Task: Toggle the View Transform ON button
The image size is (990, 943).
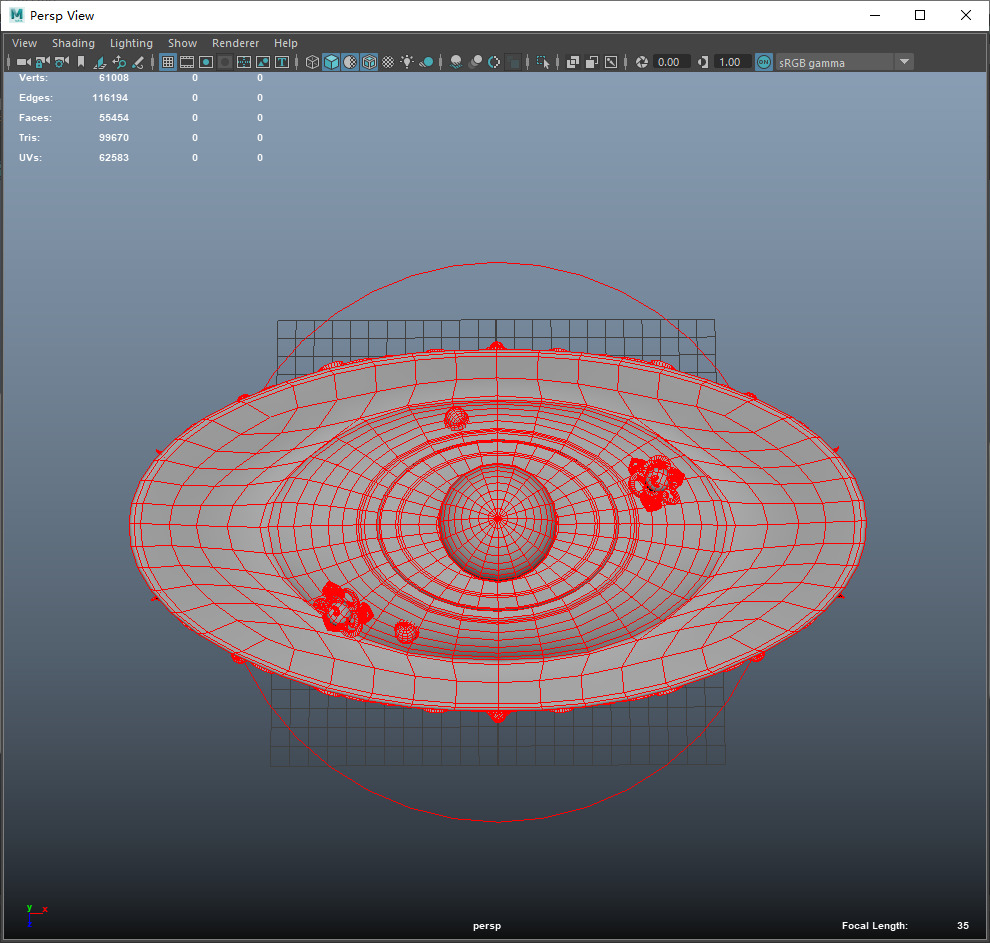Action: (x=763, y=62)
